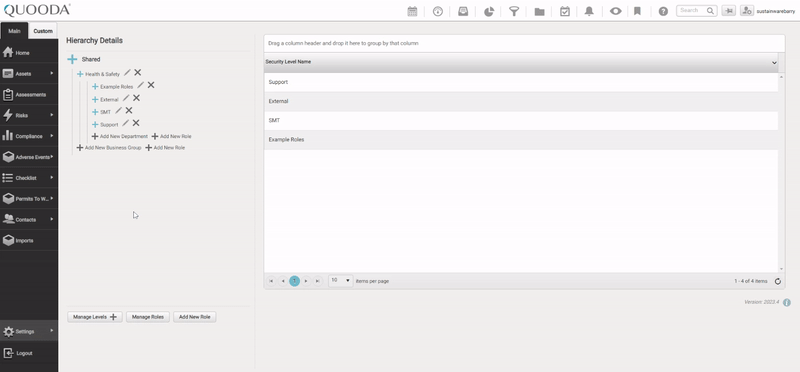Open the inbox tray icon
The width and height of the screenshot is (800, 372).
[x=463, y=11]
